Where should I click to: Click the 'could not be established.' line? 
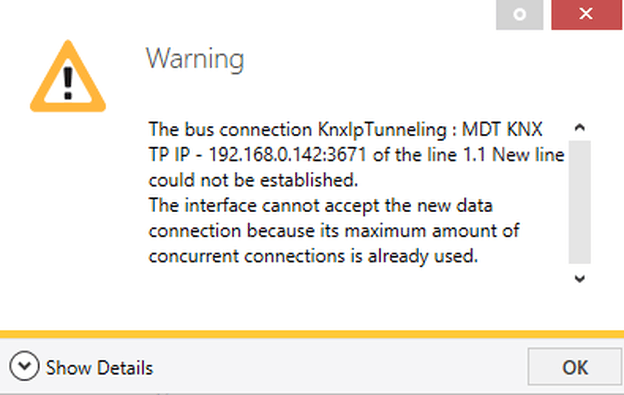point(254,180)
